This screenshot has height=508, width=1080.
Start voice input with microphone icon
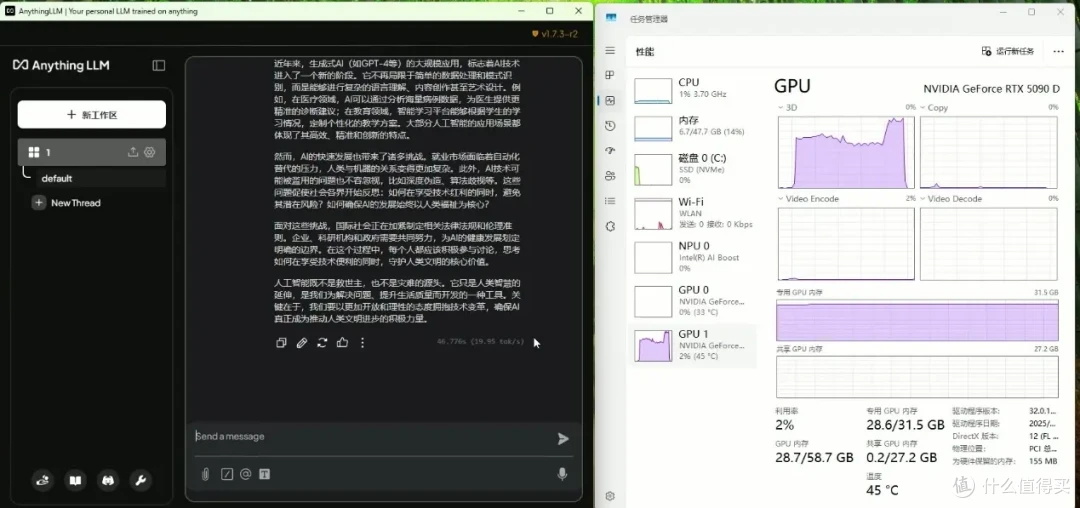(562, 474)
